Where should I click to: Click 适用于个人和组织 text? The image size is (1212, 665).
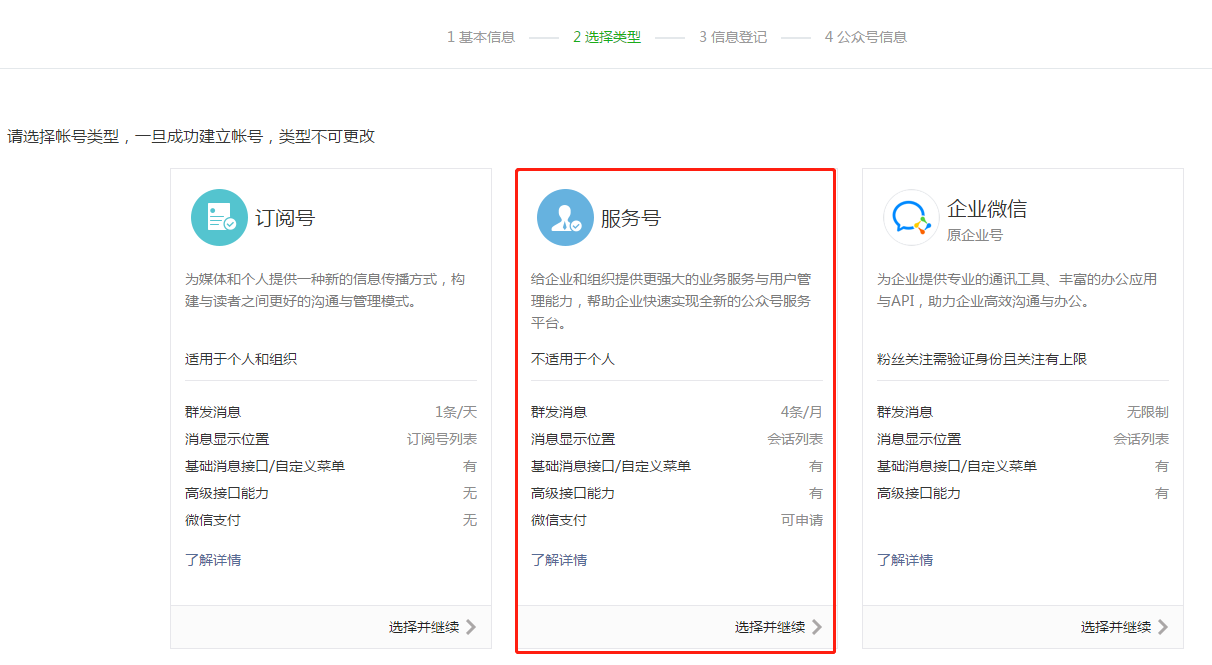(241, 359)
